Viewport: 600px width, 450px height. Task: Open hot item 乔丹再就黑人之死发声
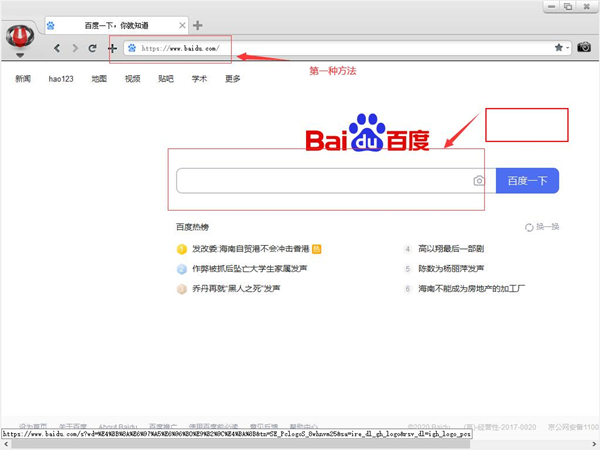(x=236, y=289)
